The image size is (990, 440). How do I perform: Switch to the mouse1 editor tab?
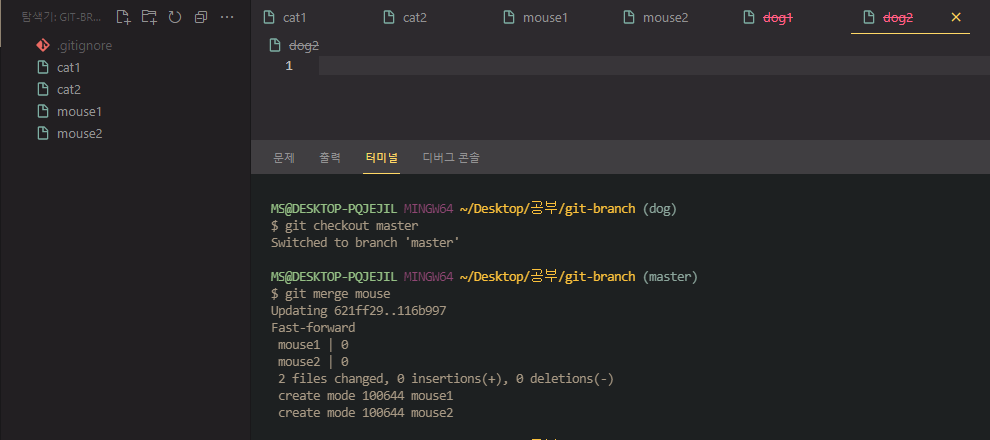click(x=545, y=18)
